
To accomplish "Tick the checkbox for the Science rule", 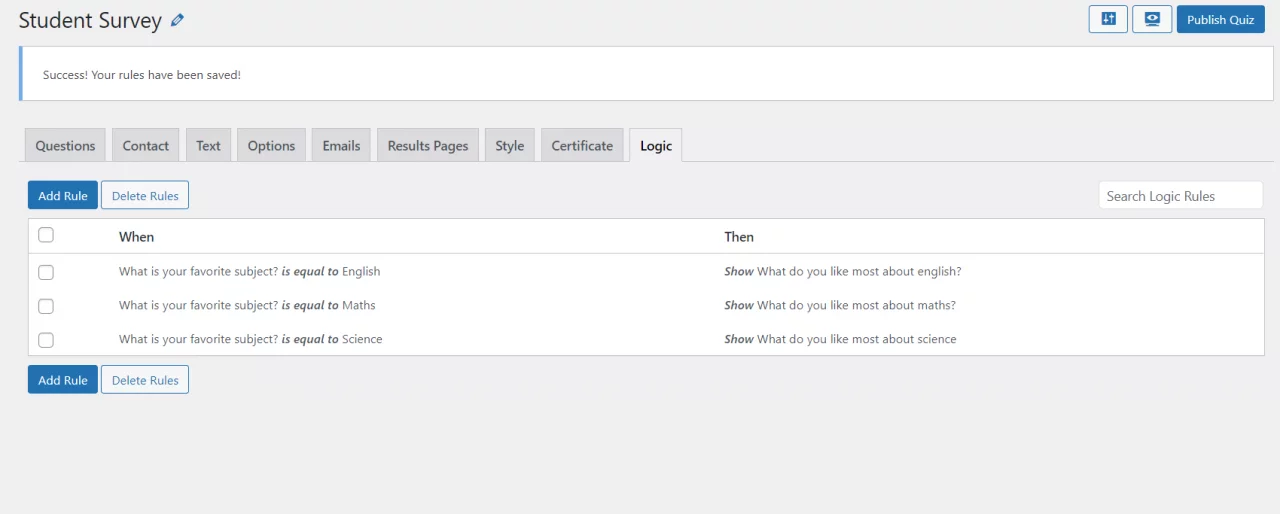I will tap(46, 340).
